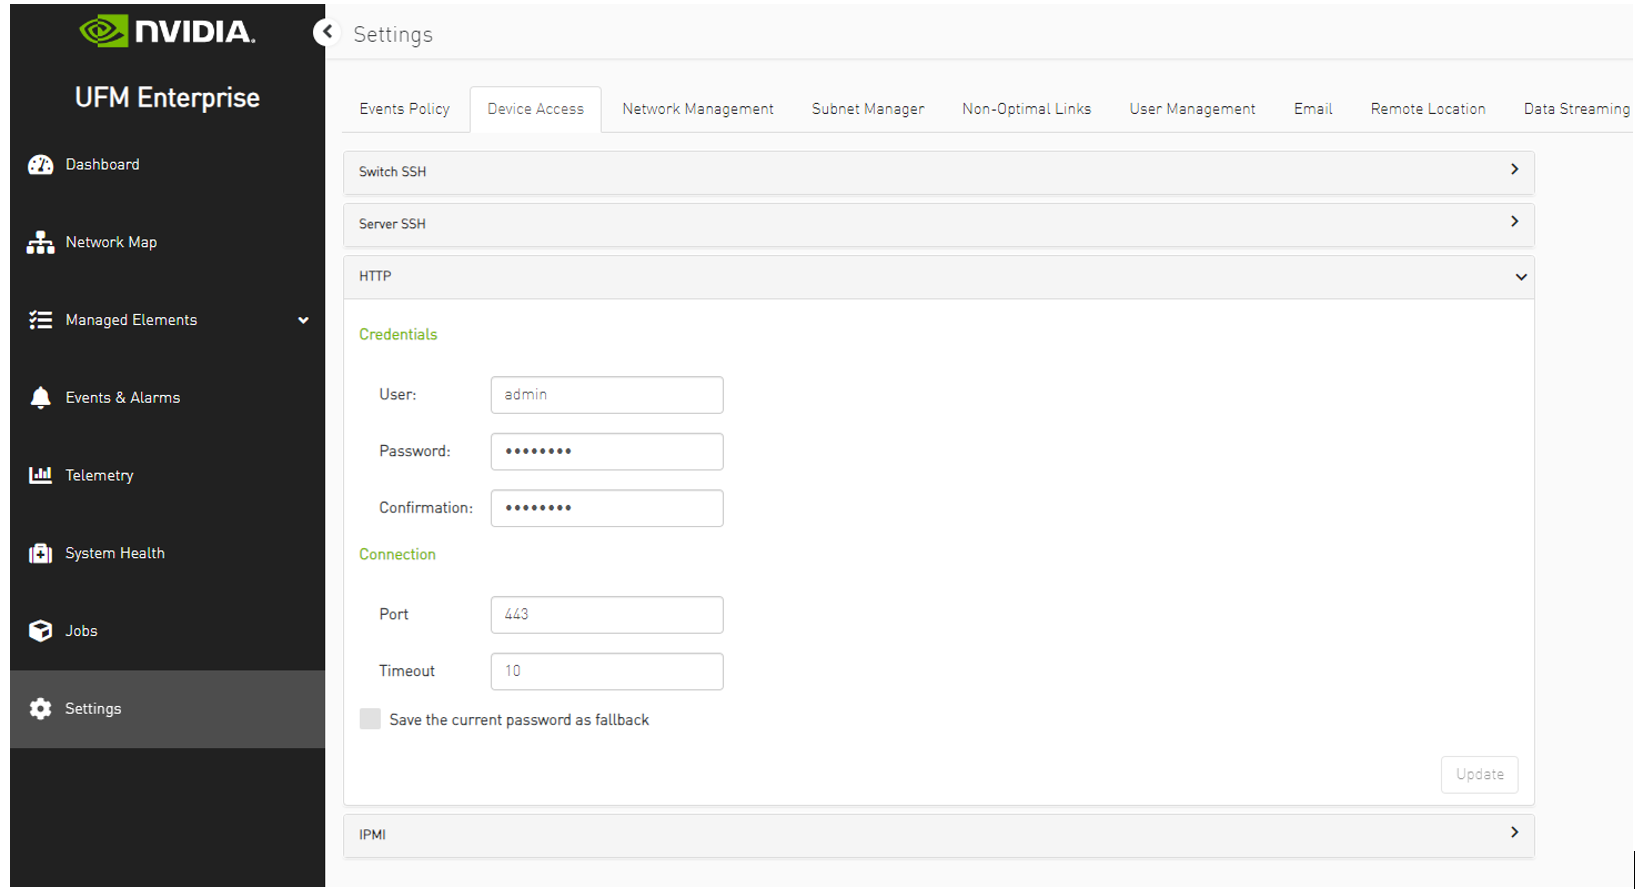The width and height of the screenshot is (1635, 893).
Task: Switch to the Email tab
Action: 1313,109
